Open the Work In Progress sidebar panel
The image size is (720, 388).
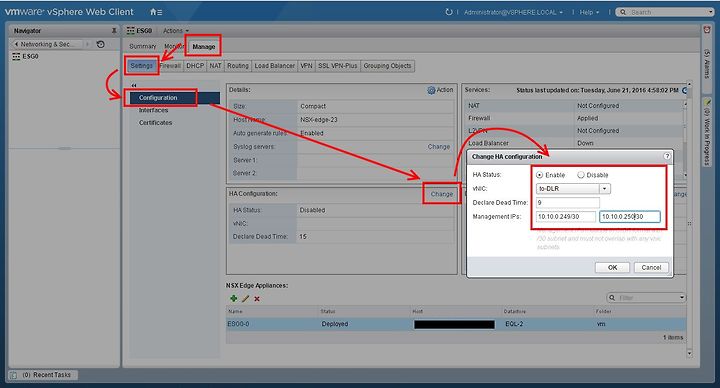(x=707, y=133)
